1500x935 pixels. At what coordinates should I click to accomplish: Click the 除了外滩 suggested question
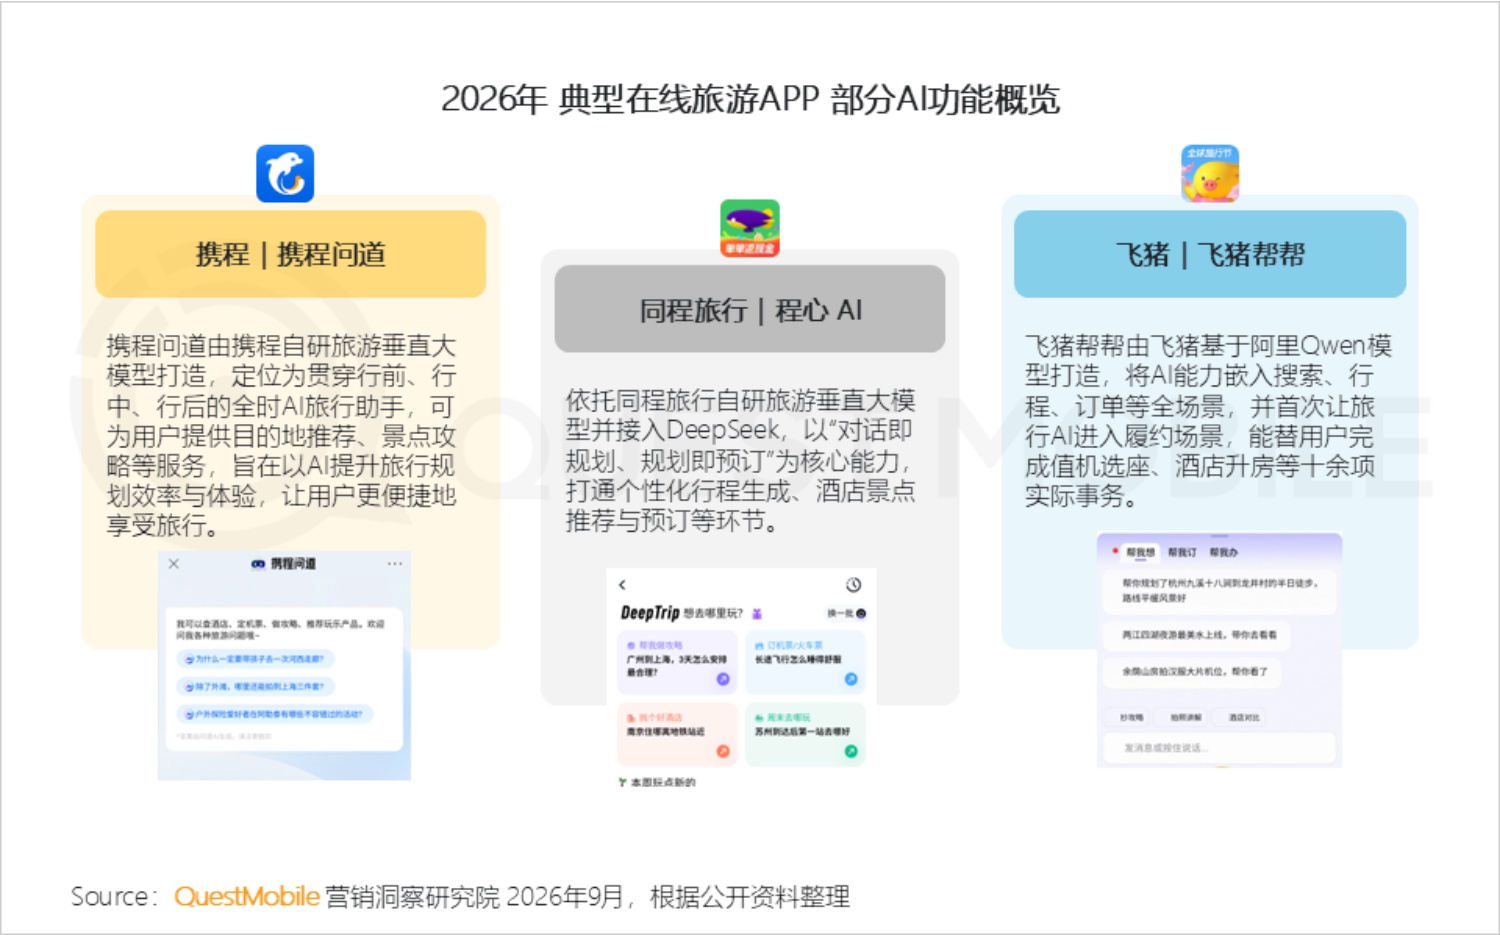tap(256, 687)
